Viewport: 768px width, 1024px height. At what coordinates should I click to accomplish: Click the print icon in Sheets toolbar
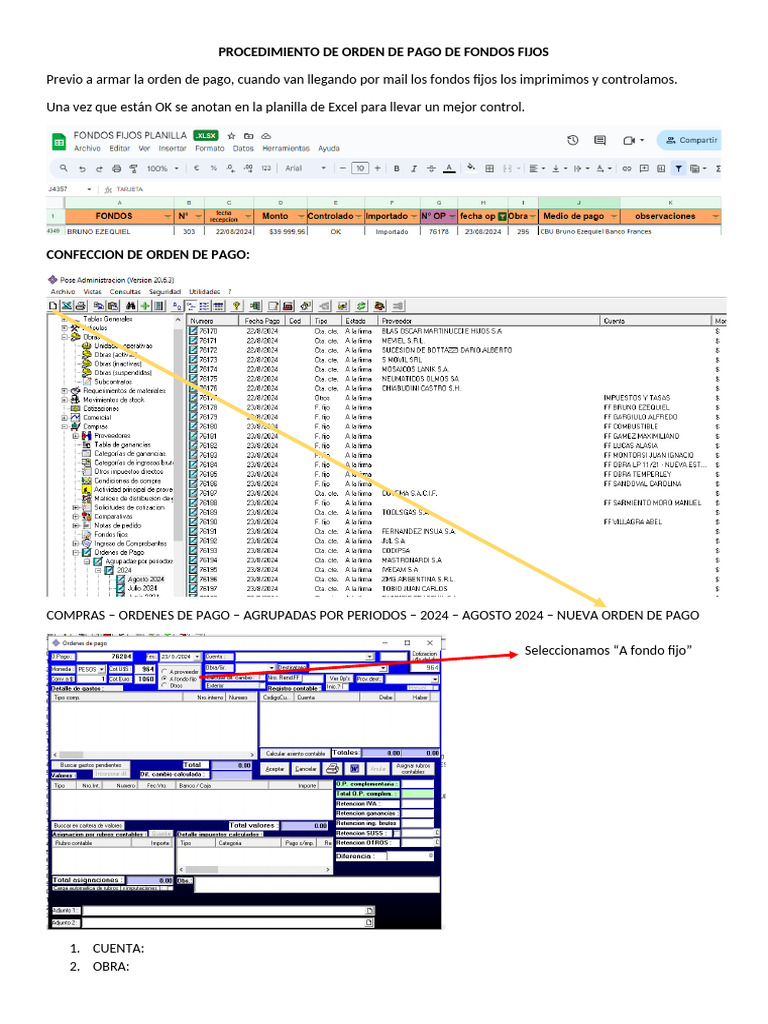[116, 168]
